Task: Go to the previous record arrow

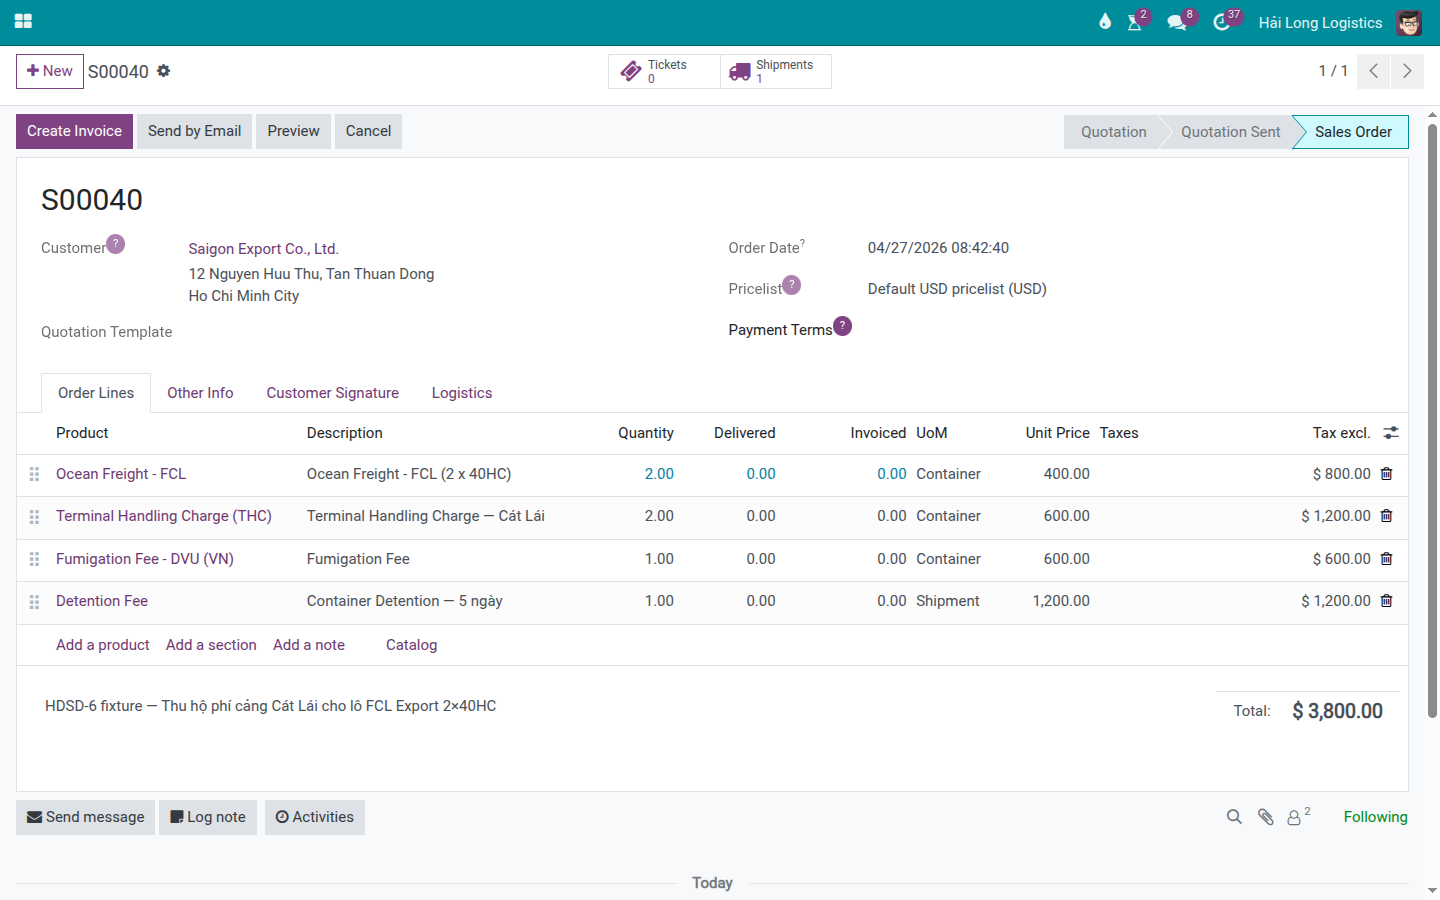Action: [1373, 71]
